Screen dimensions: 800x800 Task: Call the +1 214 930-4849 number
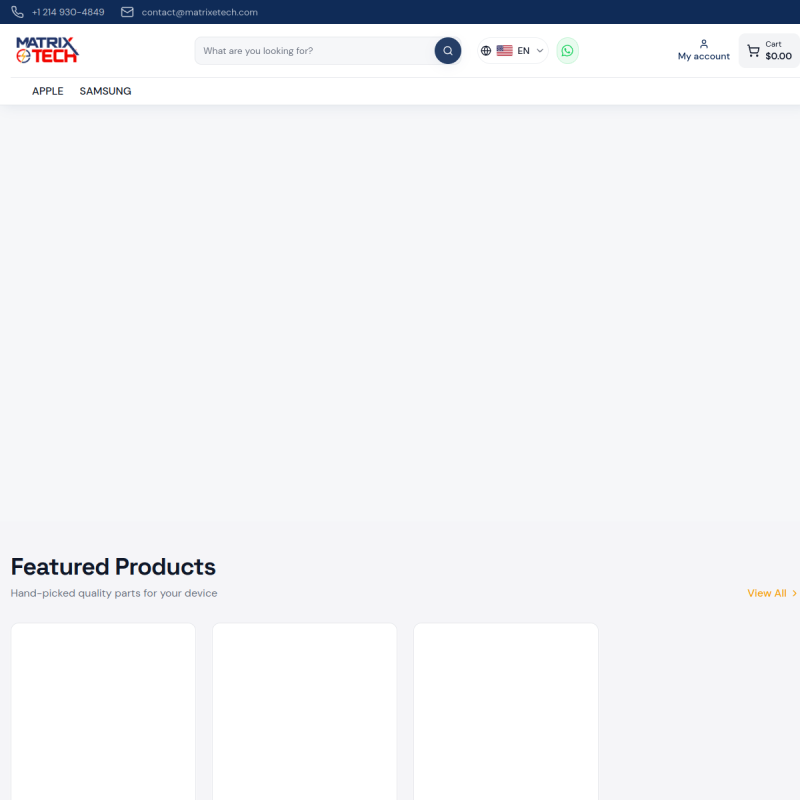68,11
